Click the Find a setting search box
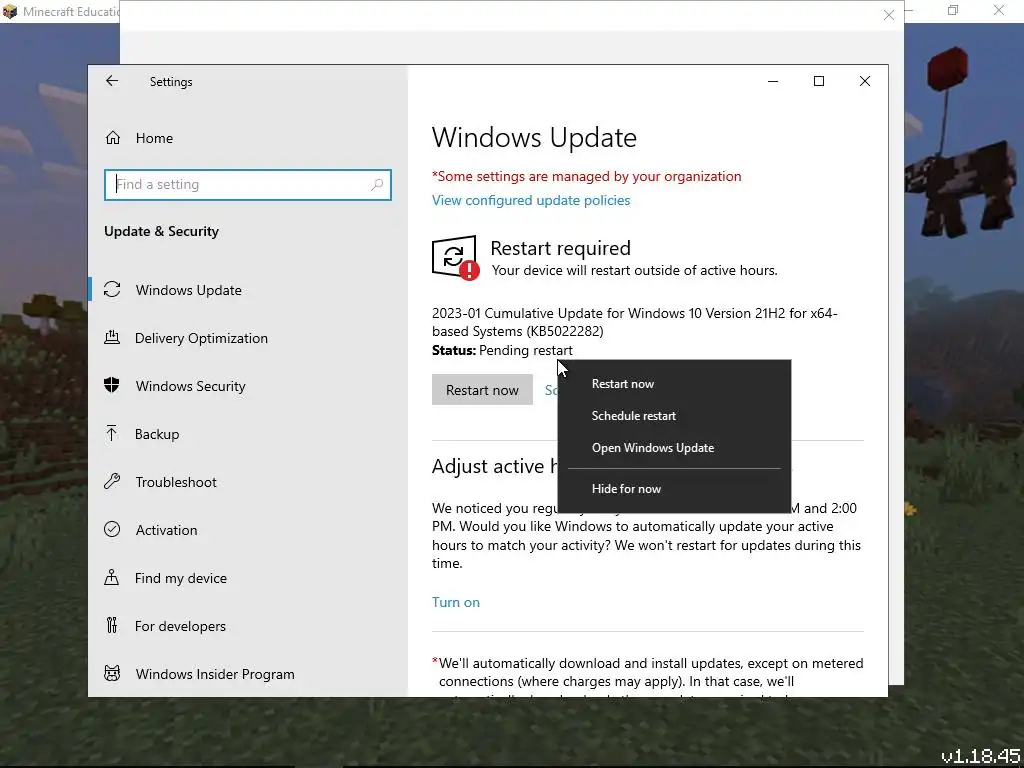 coord(248,185)
